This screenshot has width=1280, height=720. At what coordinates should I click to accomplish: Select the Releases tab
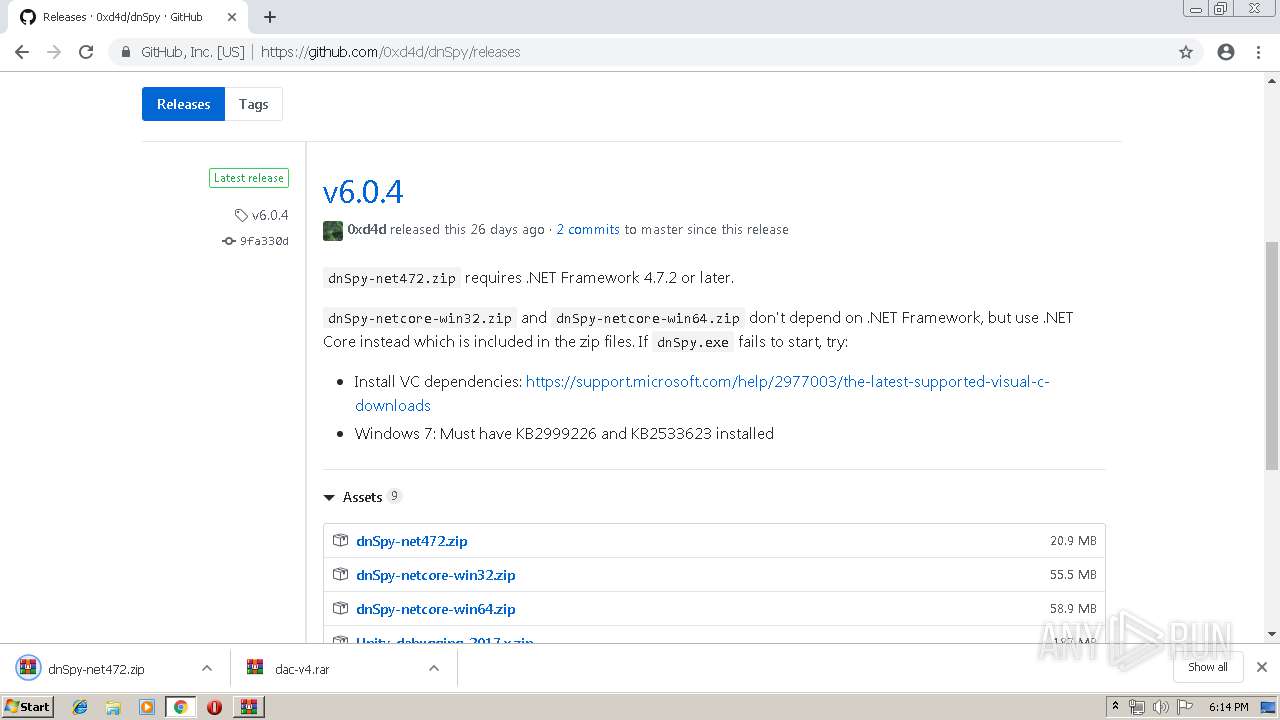pos(183,104)
